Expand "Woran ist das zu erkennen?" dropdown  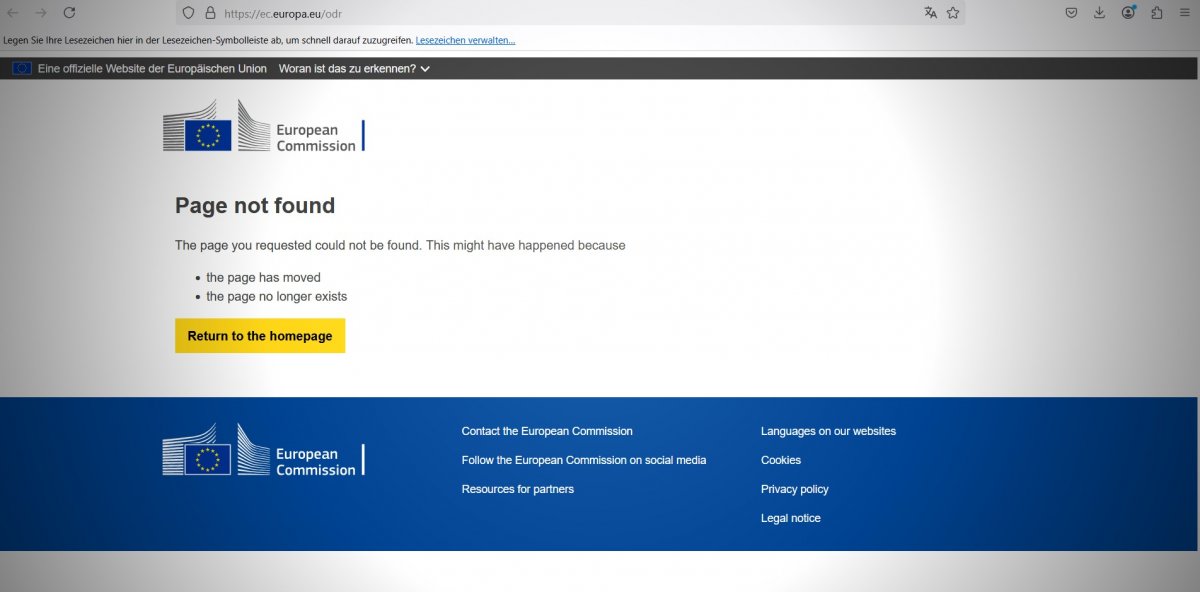[x=354, y=69]
